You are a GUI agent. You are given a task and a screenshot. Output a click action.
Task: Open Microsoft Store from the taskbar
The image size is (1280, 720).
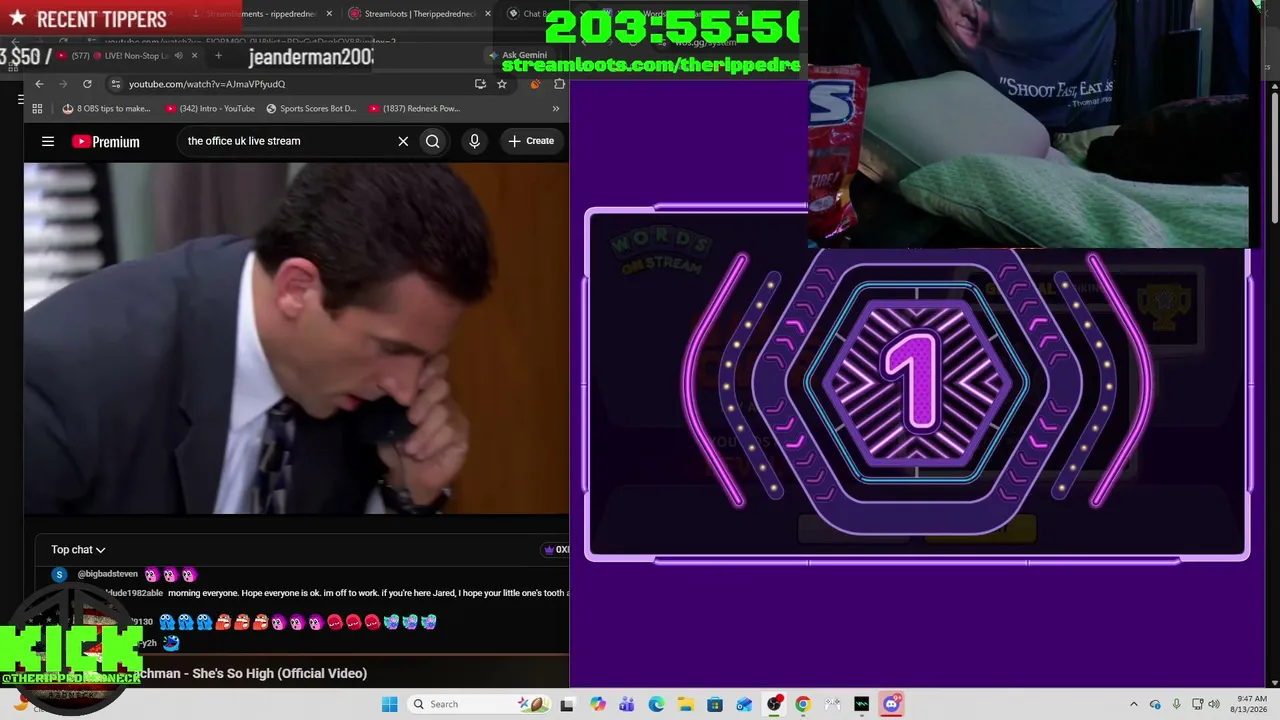pos(715,704)
